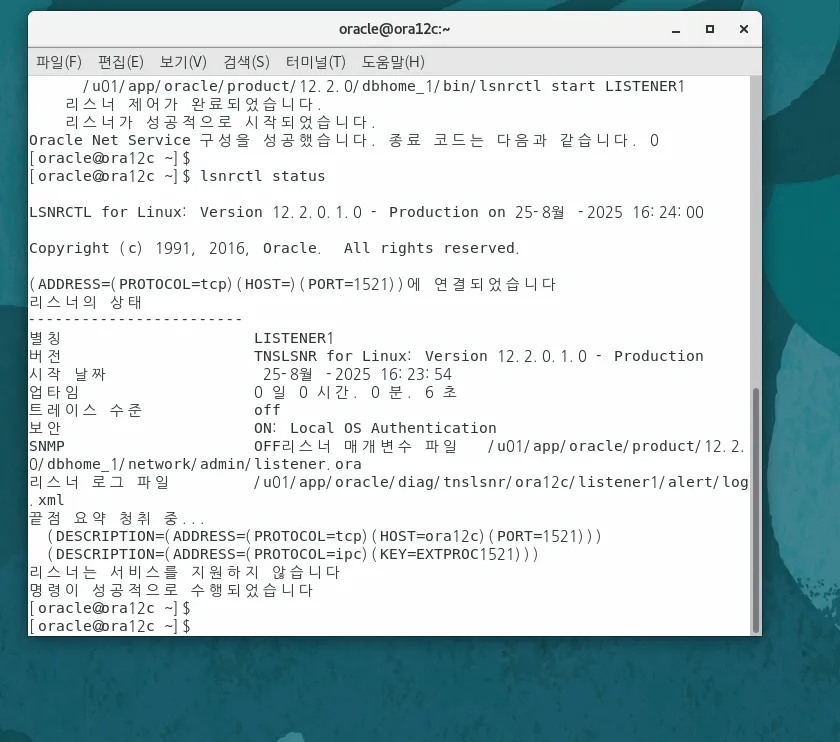
Task: Click the tcp DESCRIPTION line with HOST=ora12c
Action: (x=324, y=536)
